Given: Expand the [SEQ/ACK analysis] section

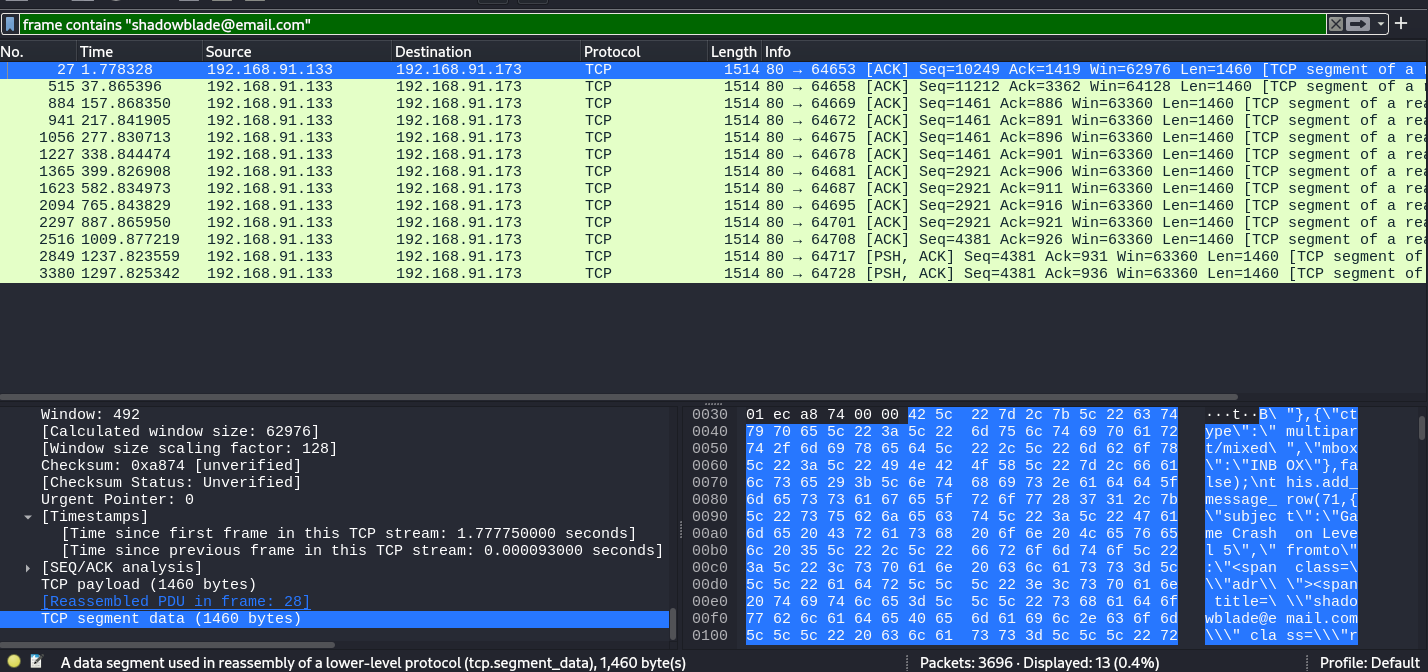Looking at the screenshot, I should coord(28,568).
